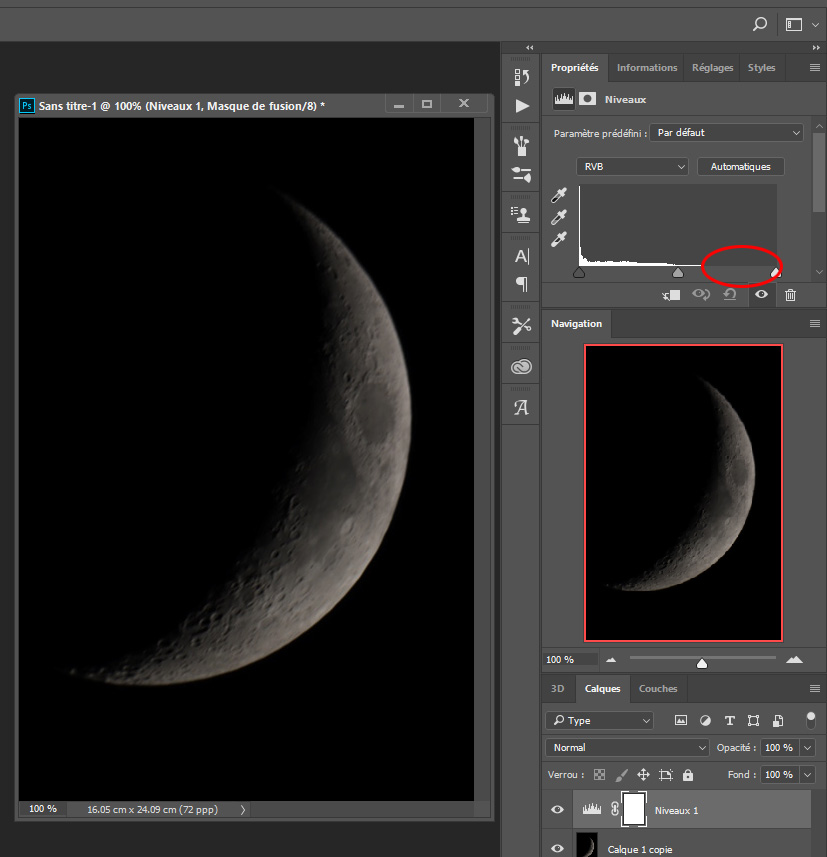Open the collapsed History panel icon

(521, 77)
